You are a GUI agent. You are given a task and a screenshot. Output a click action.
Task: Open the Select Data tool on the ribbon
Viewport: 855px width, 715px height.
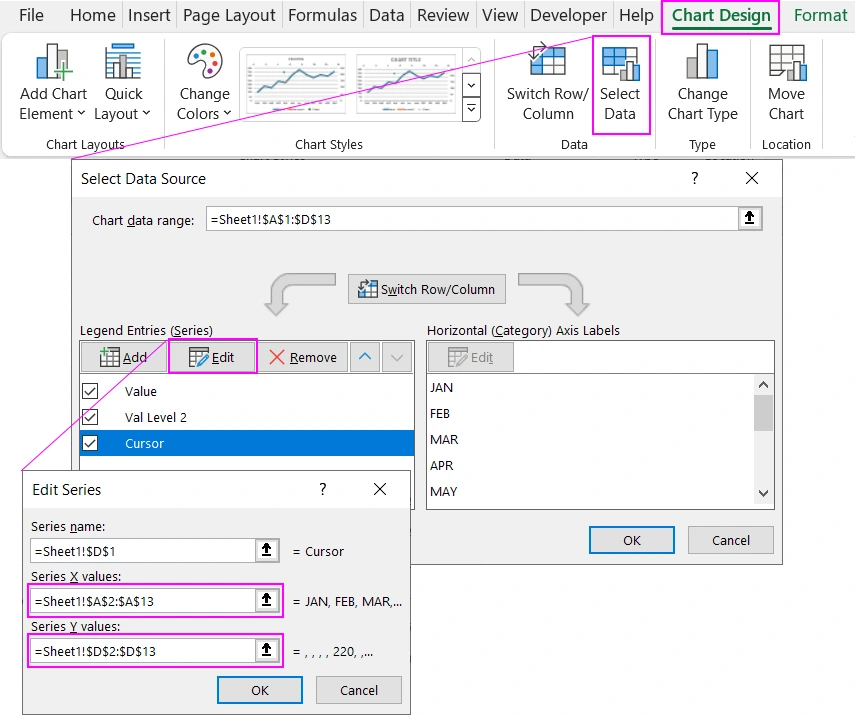[621, 85]
